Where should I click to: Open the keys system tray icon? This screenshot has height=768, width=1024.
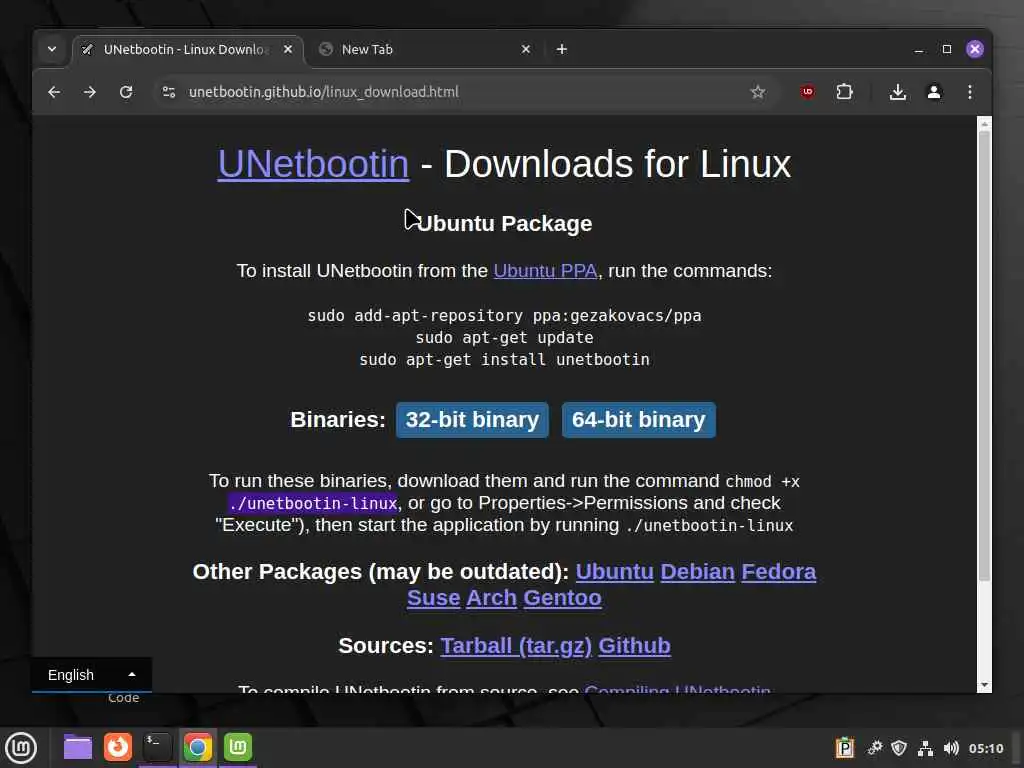[x=874, y=748]
